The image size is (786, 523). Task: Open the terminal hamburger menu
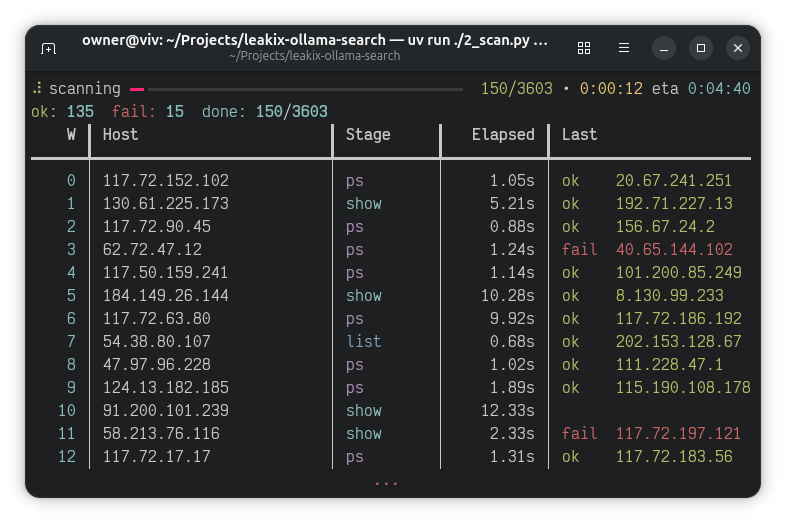(624, 48)
